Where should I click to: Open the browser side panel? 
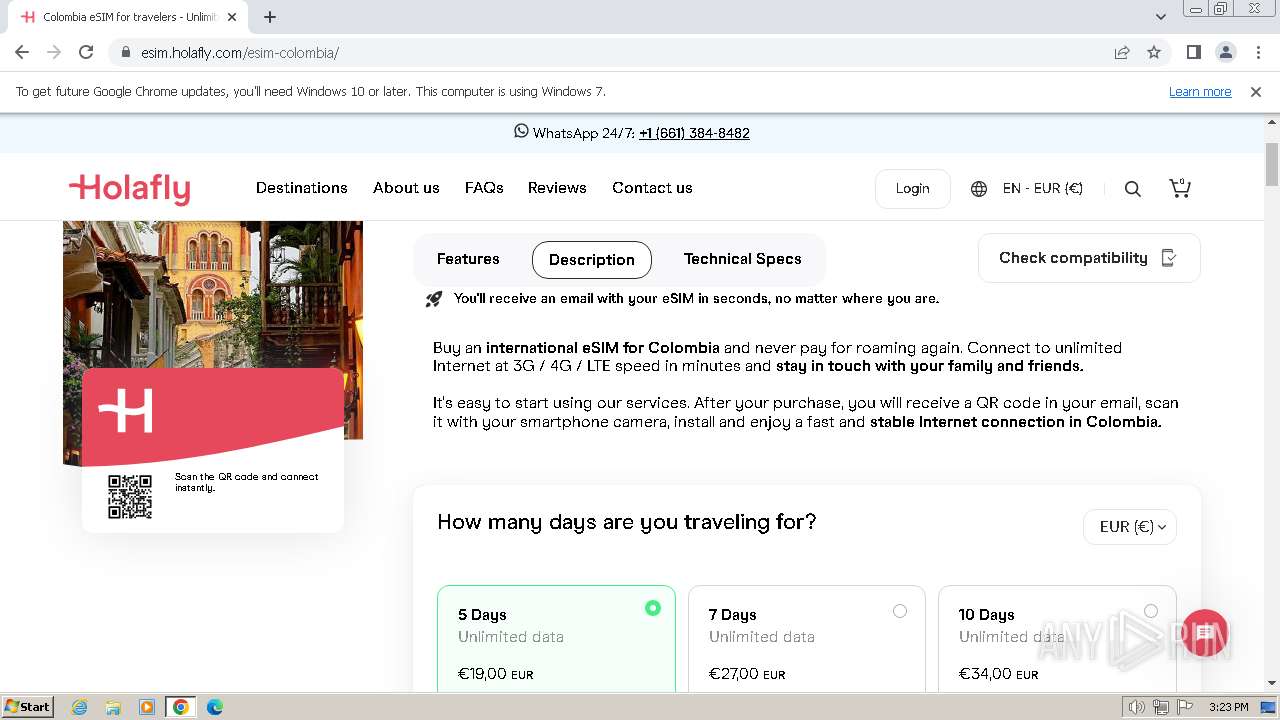[x=1193, y=52]
